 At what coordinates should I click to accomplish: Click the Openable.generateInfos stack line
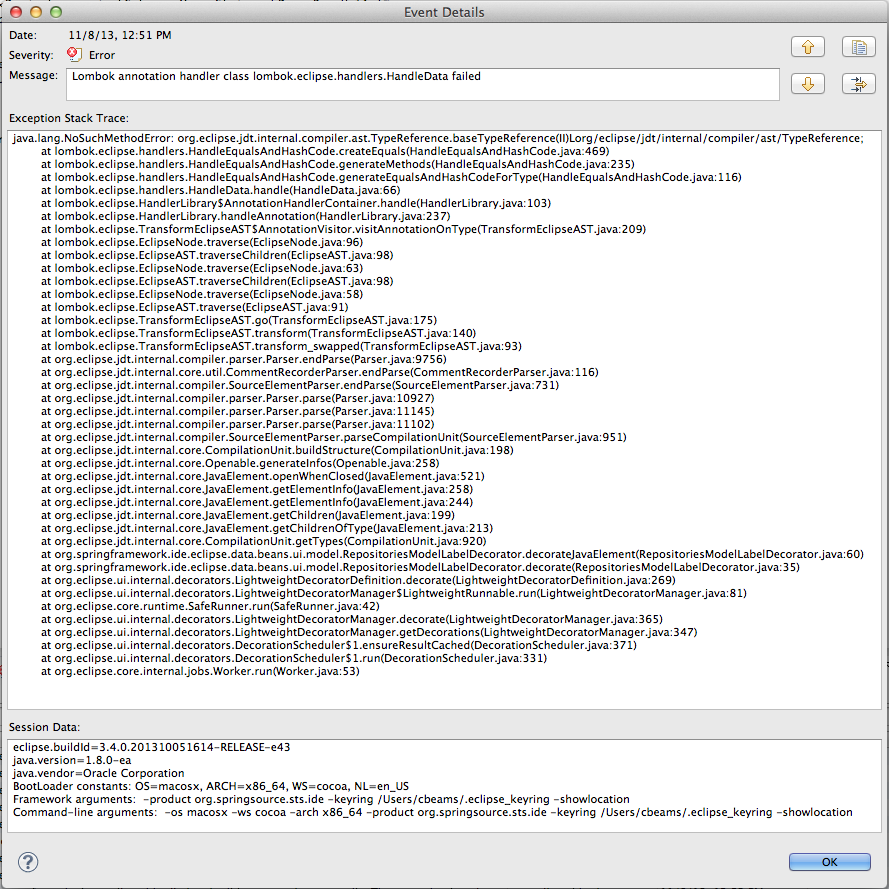click(240, 464)
